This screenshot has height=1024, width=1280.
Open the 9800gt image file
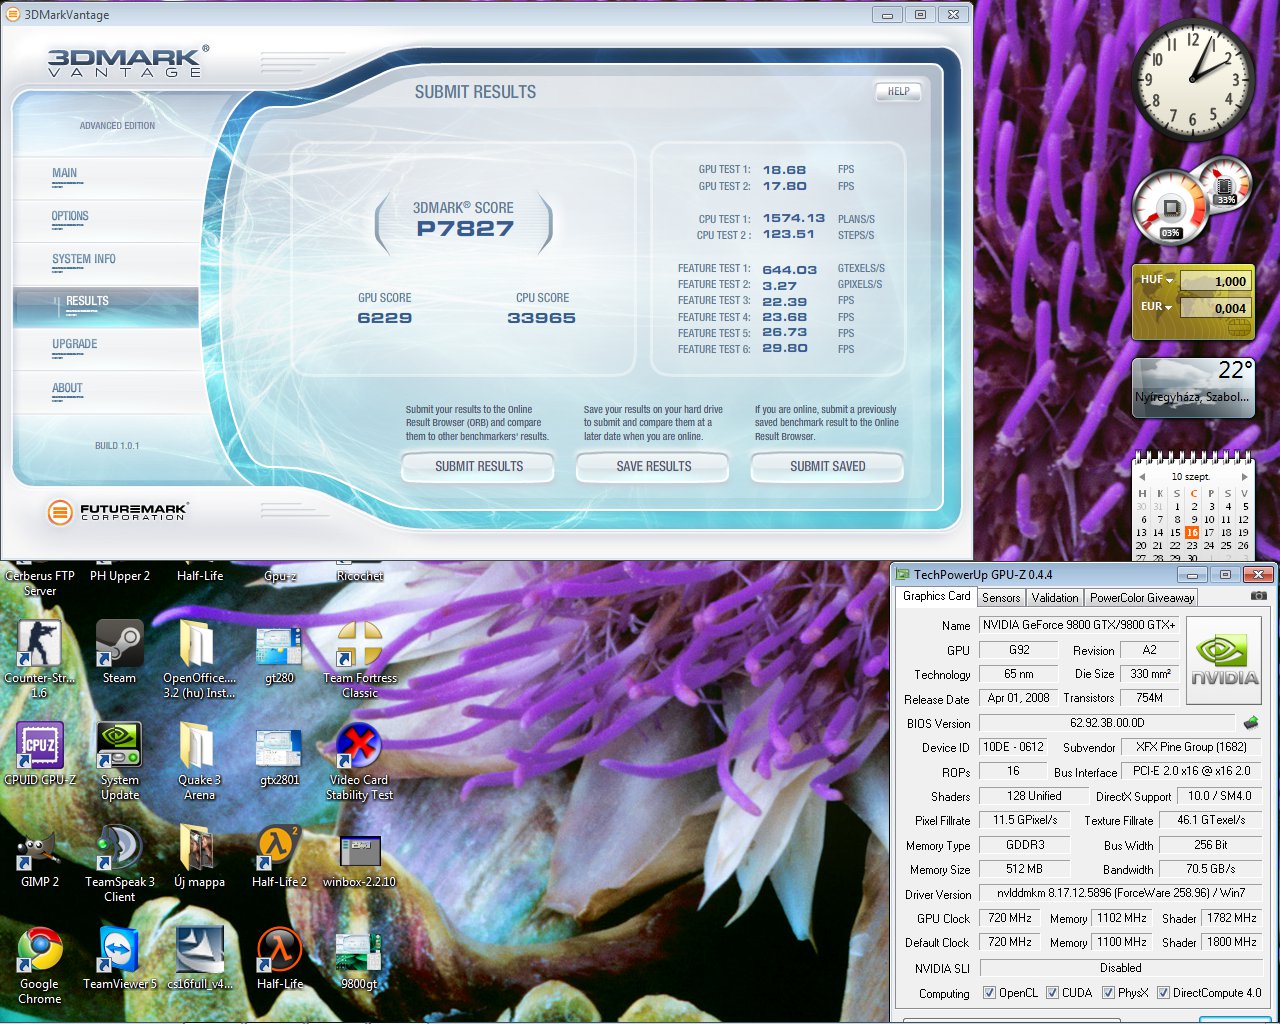click(359, 960)
